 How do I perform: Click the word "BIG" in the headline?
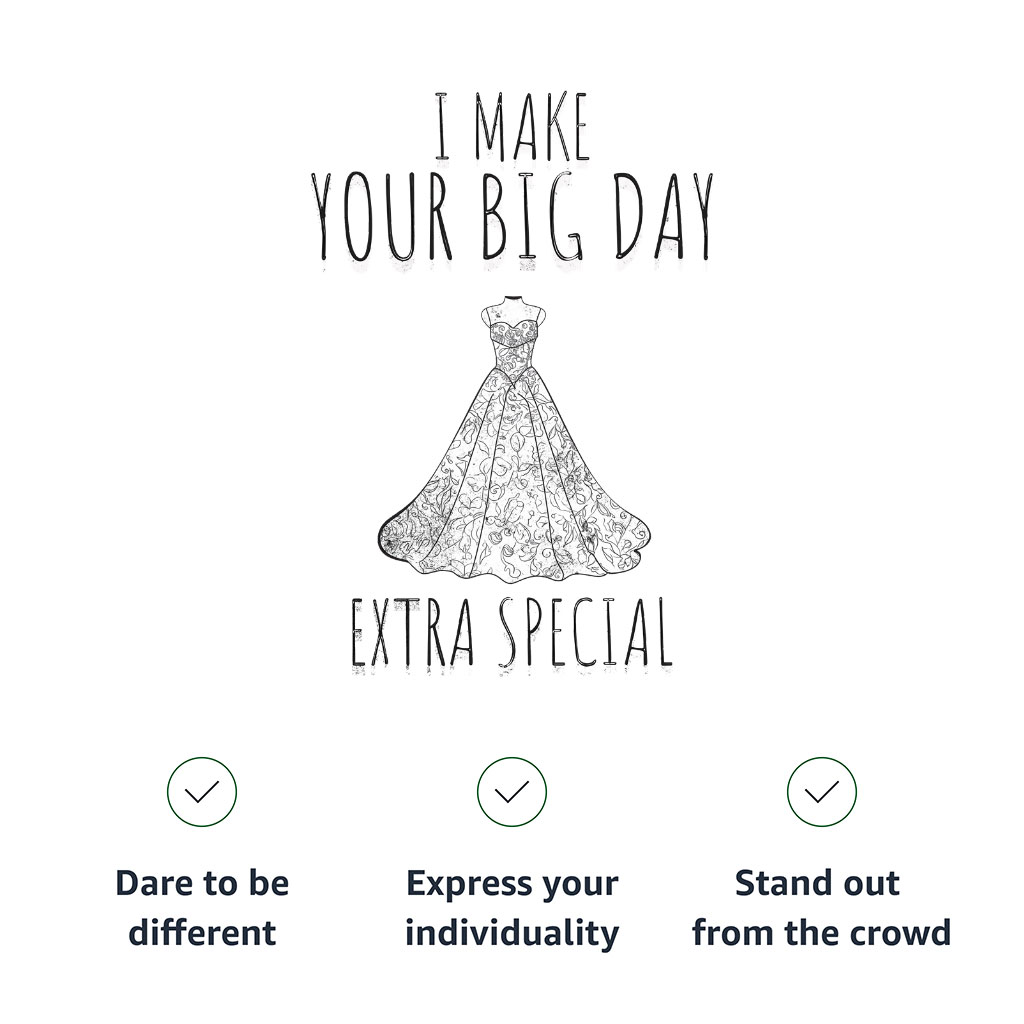[x=534, y=218]
